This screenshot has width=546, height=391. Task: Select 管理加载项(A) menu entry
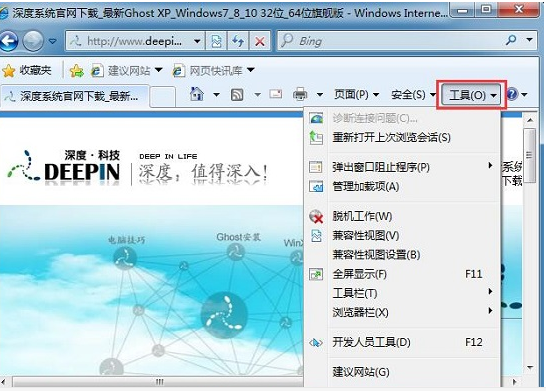(402, 187)
